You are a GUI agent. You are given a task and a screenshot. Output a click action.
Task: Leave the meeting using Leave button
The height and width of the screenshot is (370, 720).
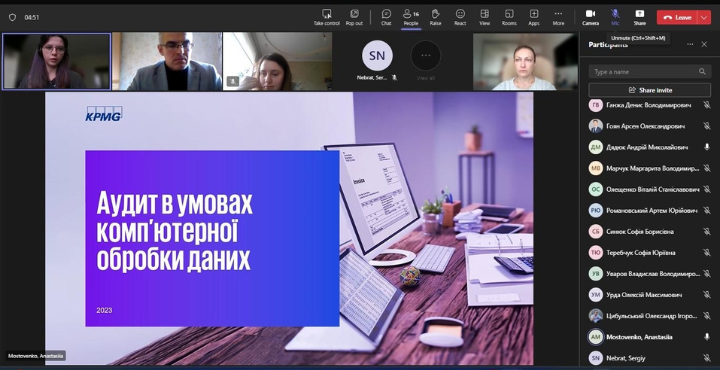678,17
